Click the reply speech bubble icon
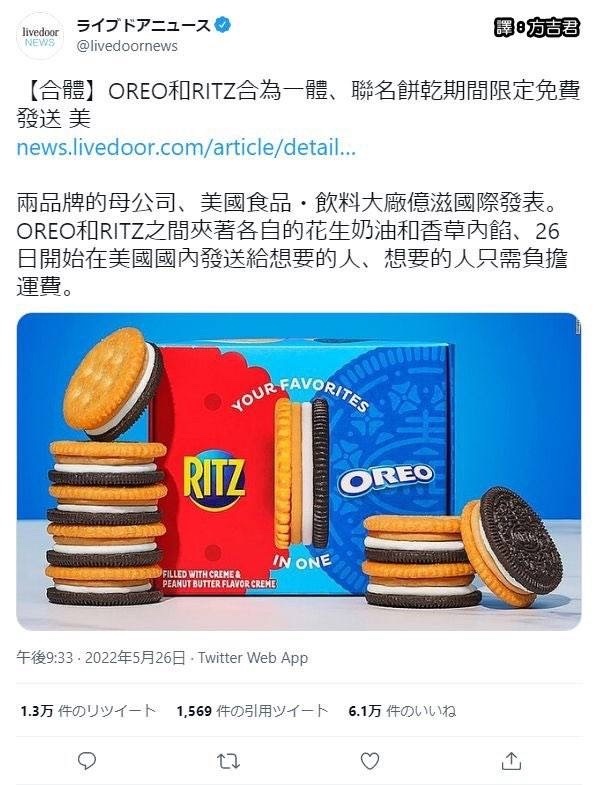The image size is (598, 785). 87,760
